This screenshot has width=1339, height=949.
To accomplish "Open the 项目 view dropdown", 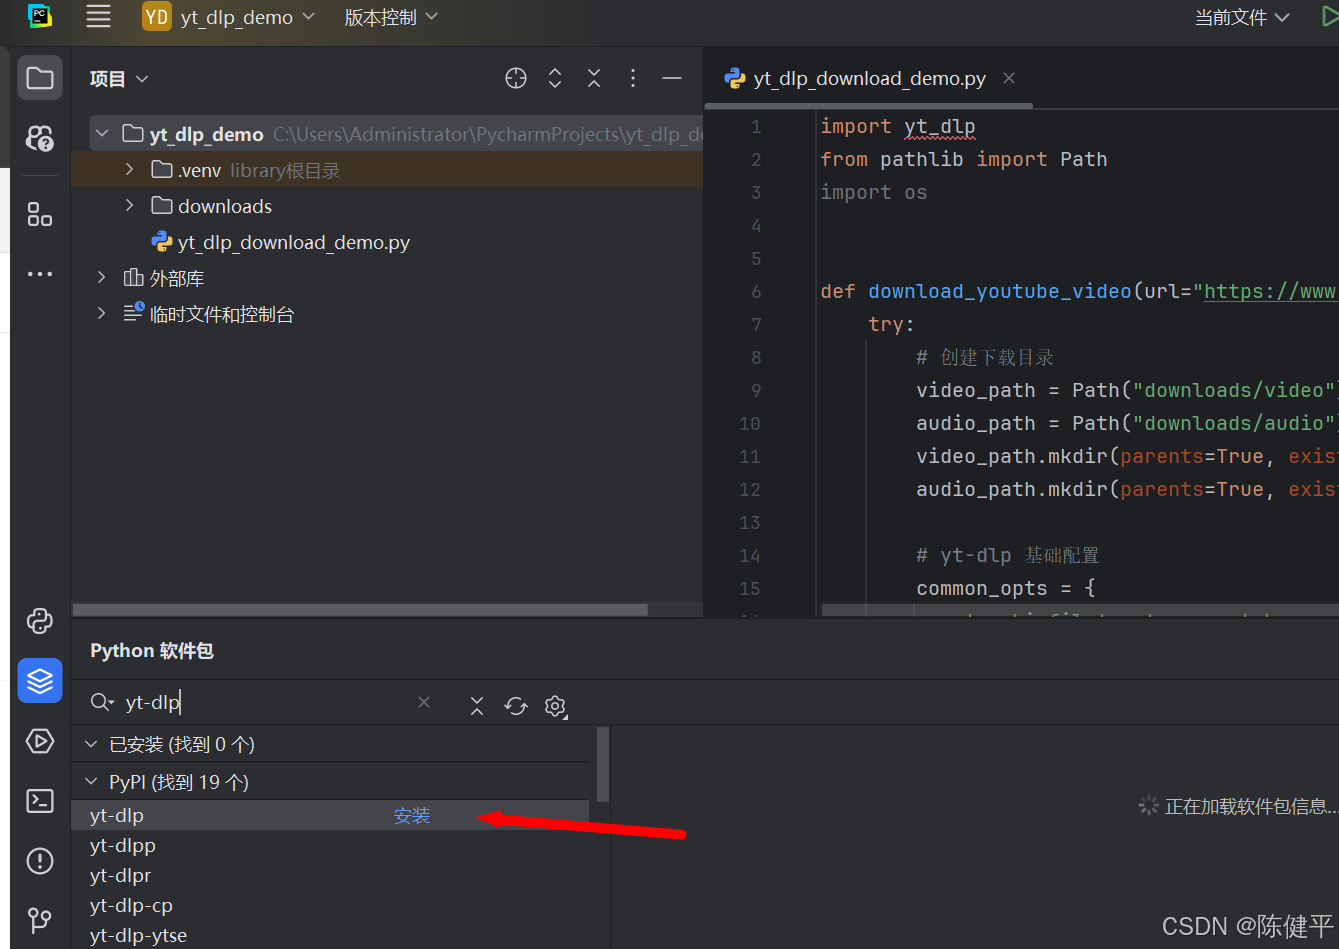I will [x=119, y=79].
